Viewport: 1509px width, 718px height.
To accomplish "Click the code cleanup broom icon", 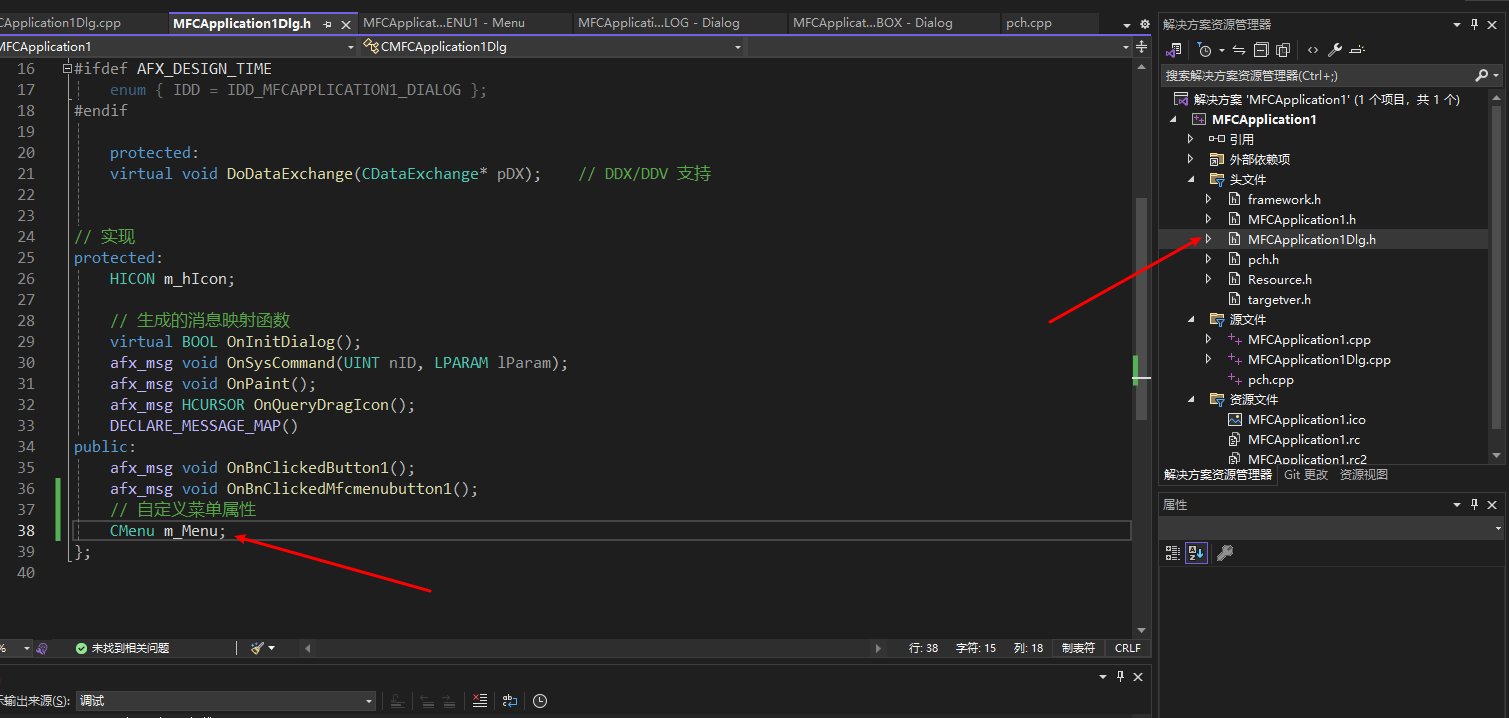I will coord(257,648).
